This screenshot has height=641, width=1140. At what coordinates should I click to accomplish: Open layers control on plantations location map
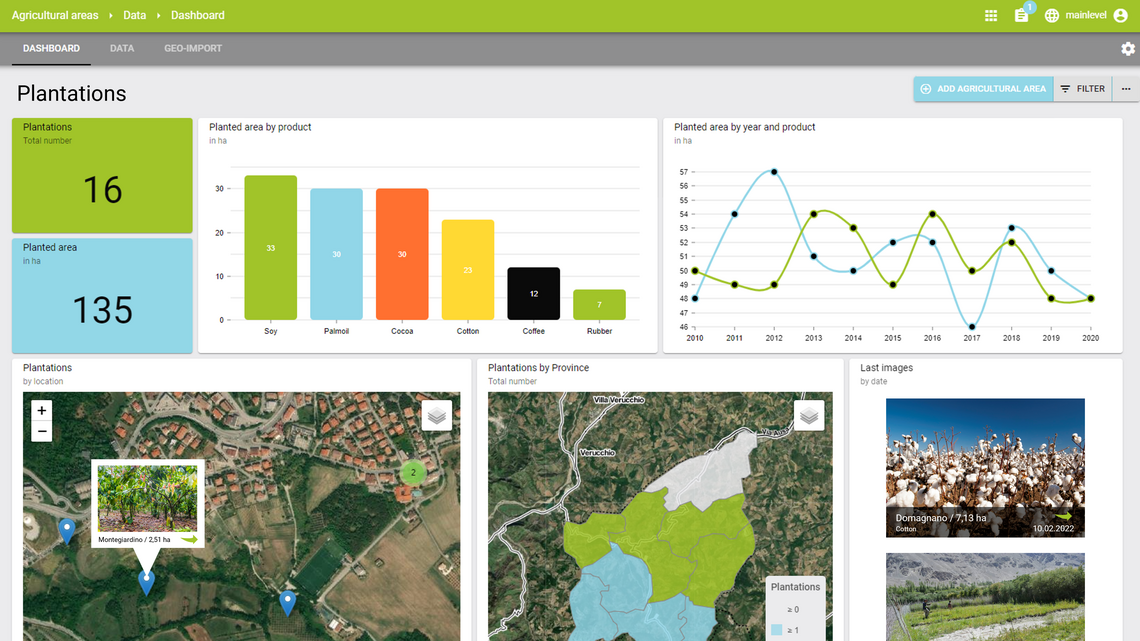pos(437,415)
